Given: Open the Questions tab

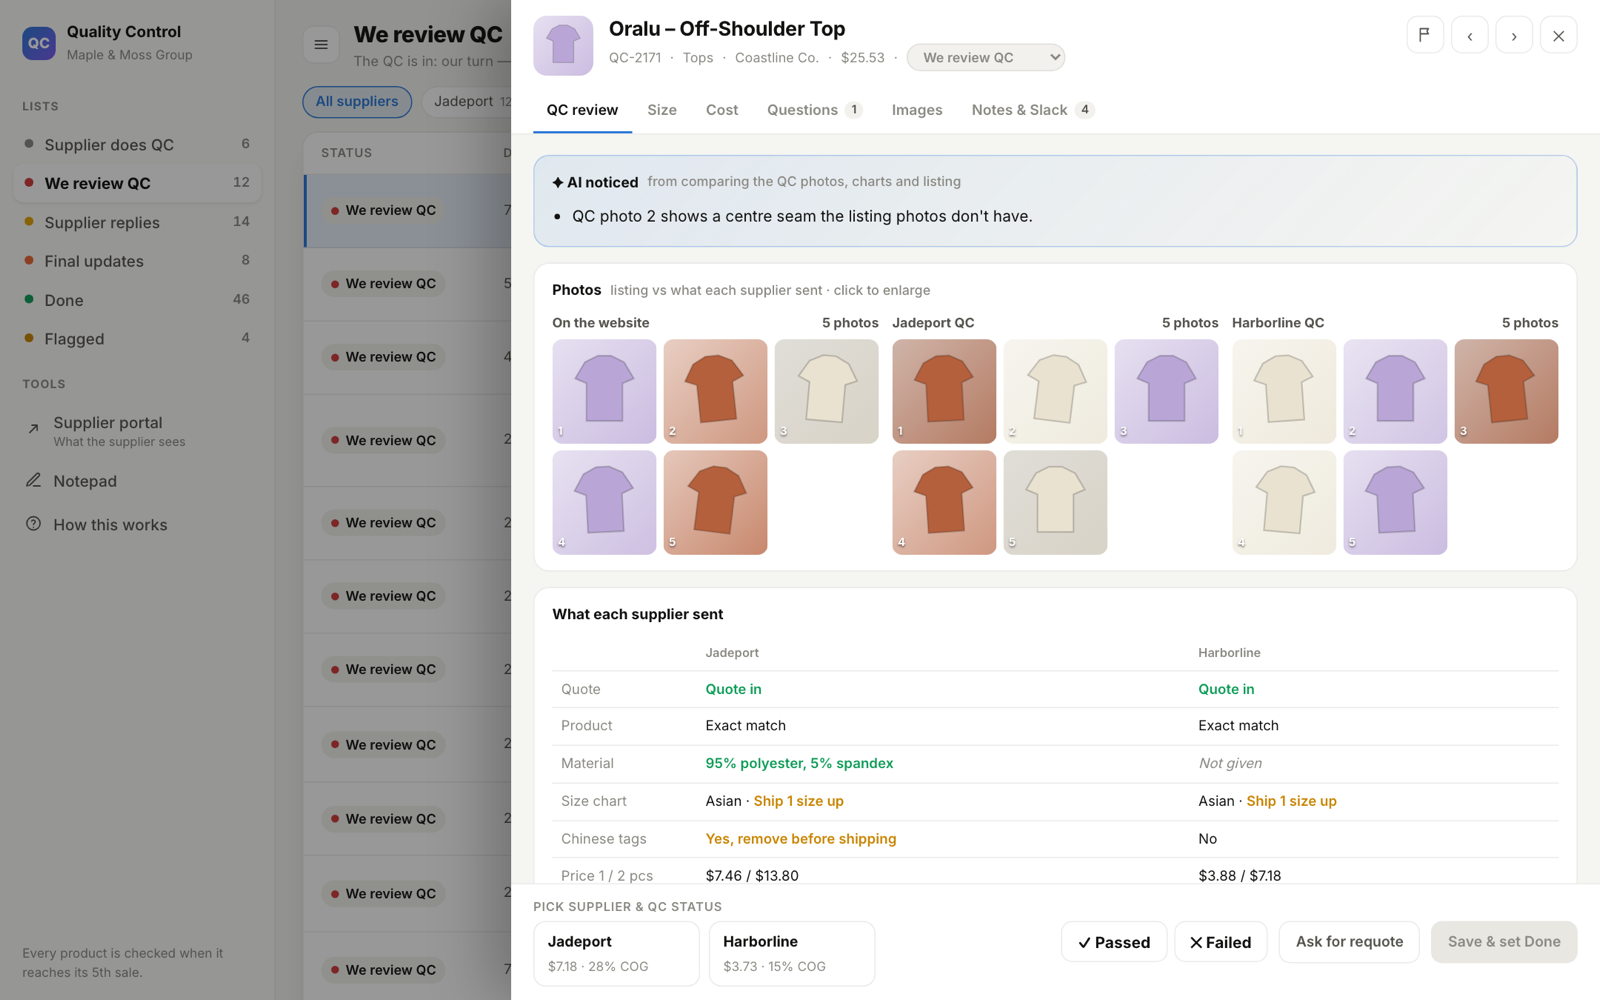Looking at the screenshot, I should click(814, 110).
